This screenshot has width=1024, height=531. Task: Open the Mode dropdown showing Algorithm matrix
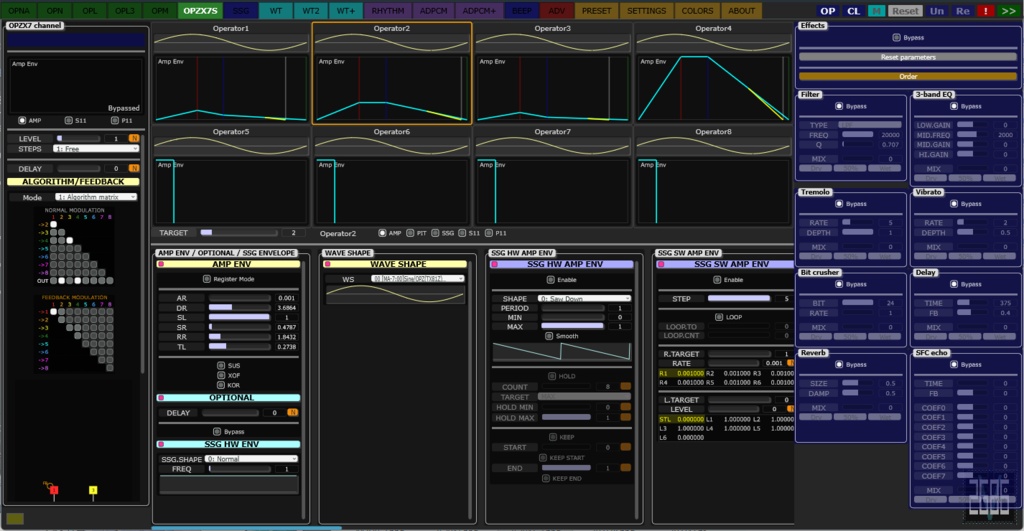pos(96,197)
